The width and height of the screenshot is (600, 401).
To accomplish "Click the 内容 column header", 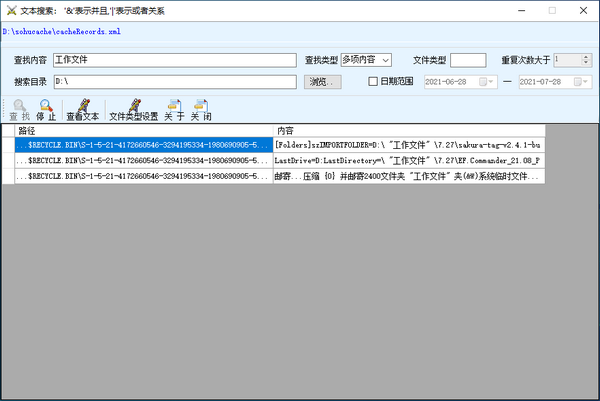I will 408,131.
